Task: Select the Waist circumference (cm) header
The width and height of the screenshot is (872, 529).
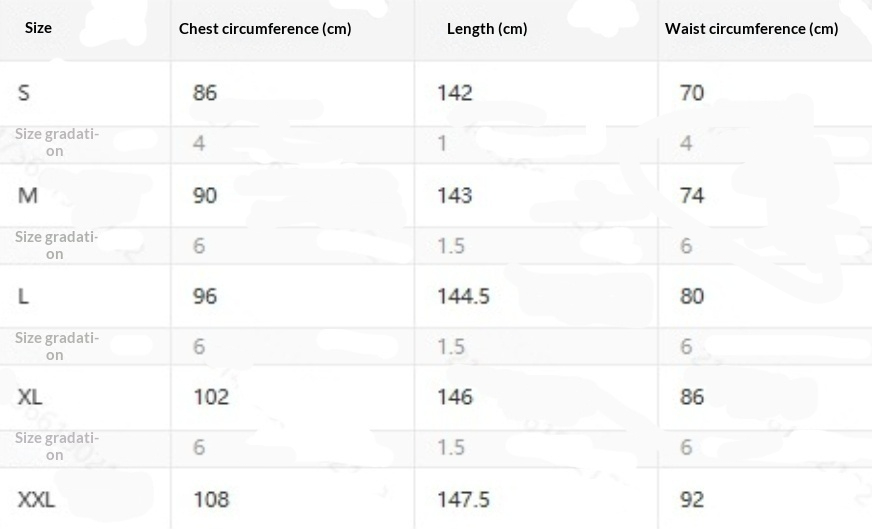Action: [751, 28]
